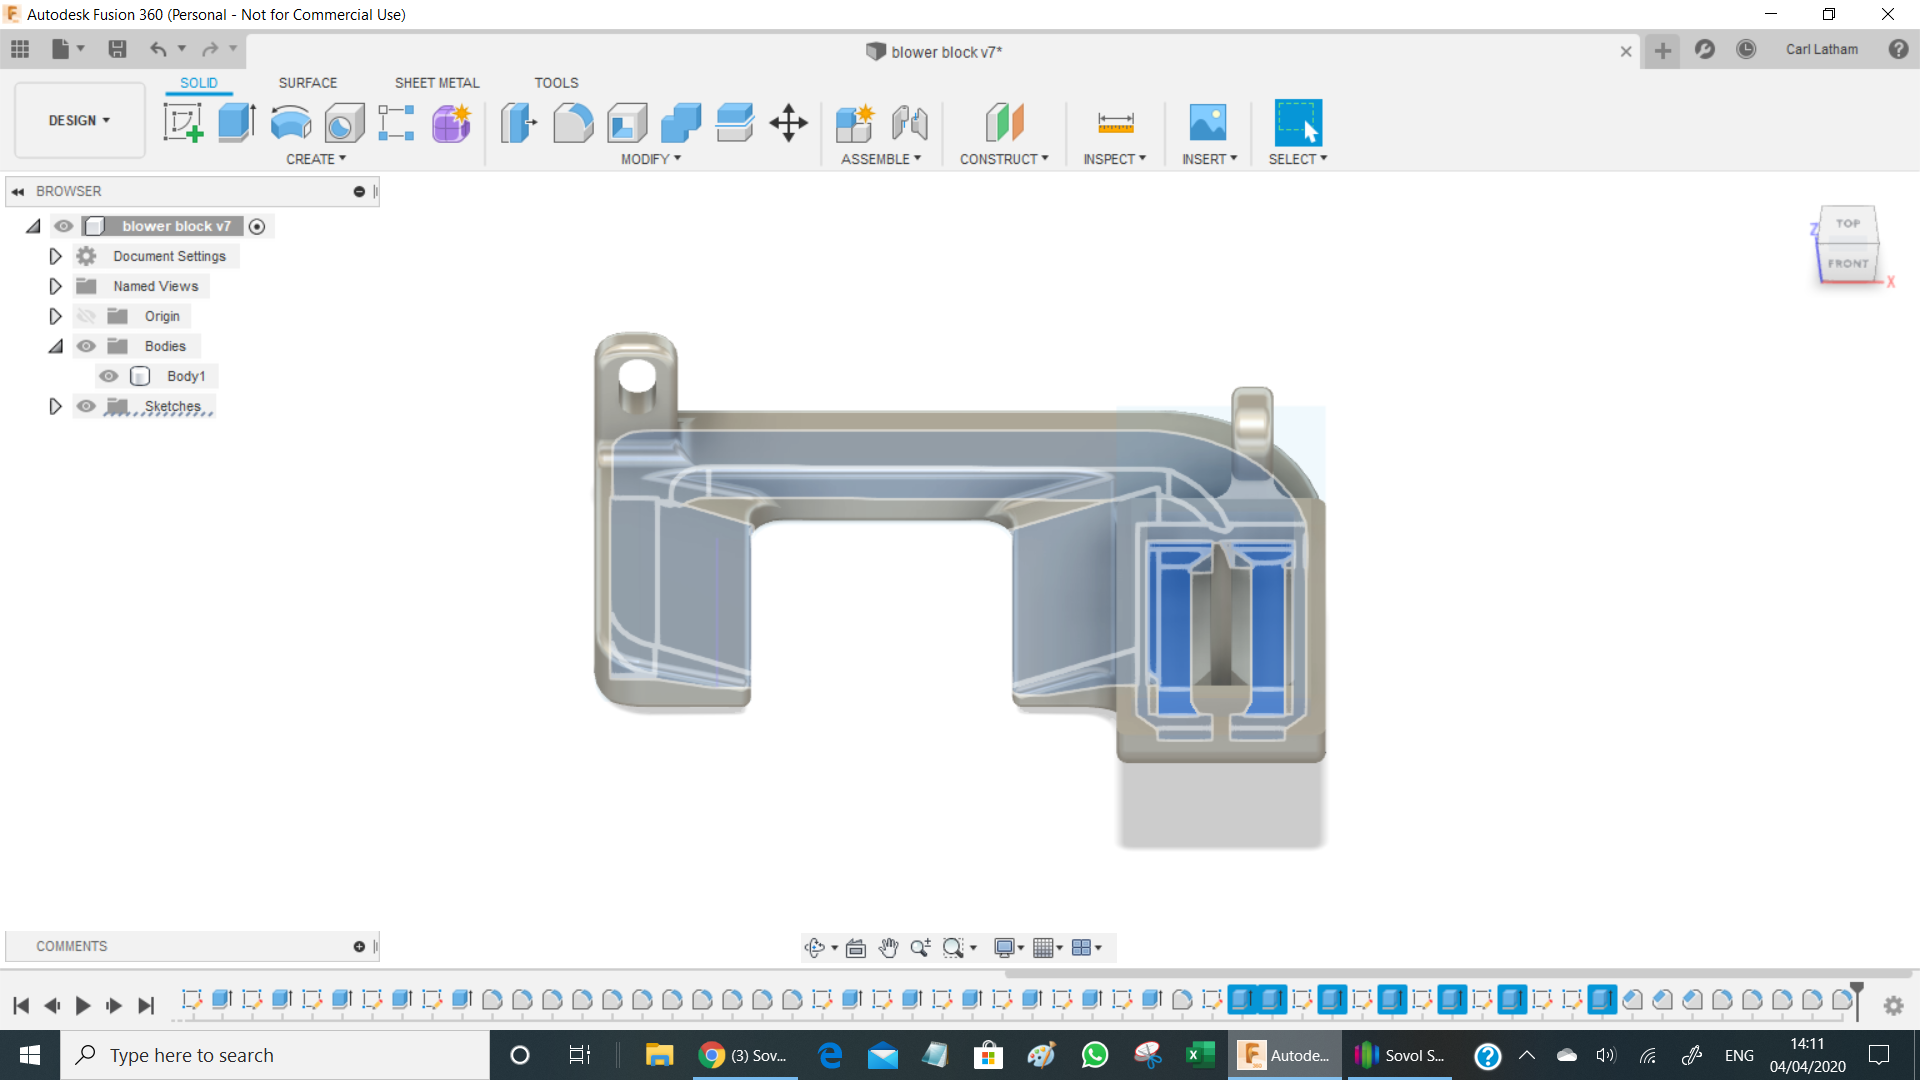This screenshot has width=1920, height=1080.
Task: Click the SOLID tab
Action: point(199,83)
